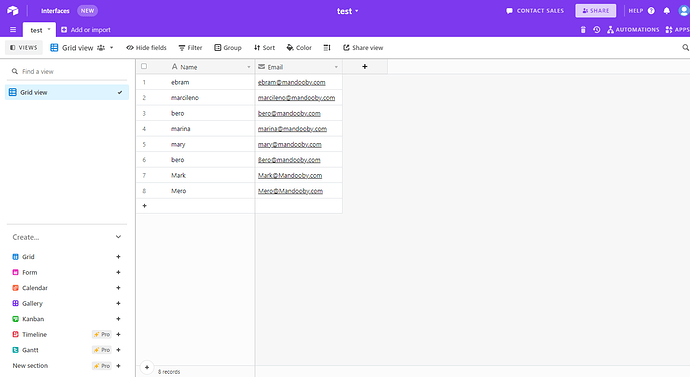Open the Color menu
The width and height of the screenshot is (690, 377).
coord(299,48)
